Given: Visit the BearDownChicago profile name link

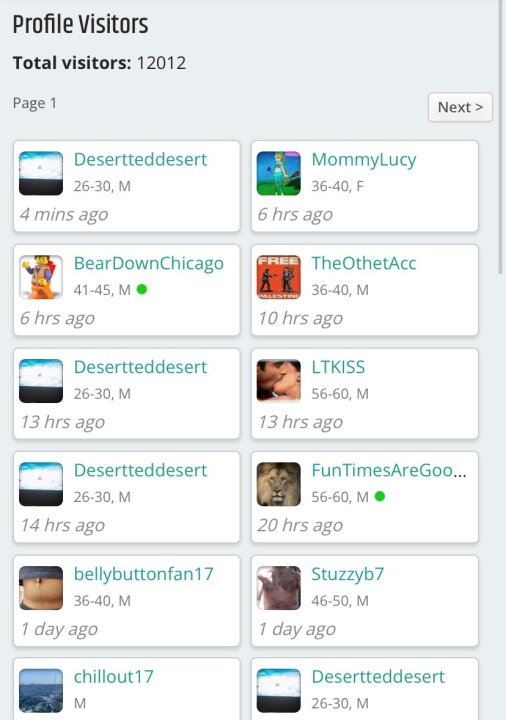Looking at the screenshot, I should [x=149, y=264].
